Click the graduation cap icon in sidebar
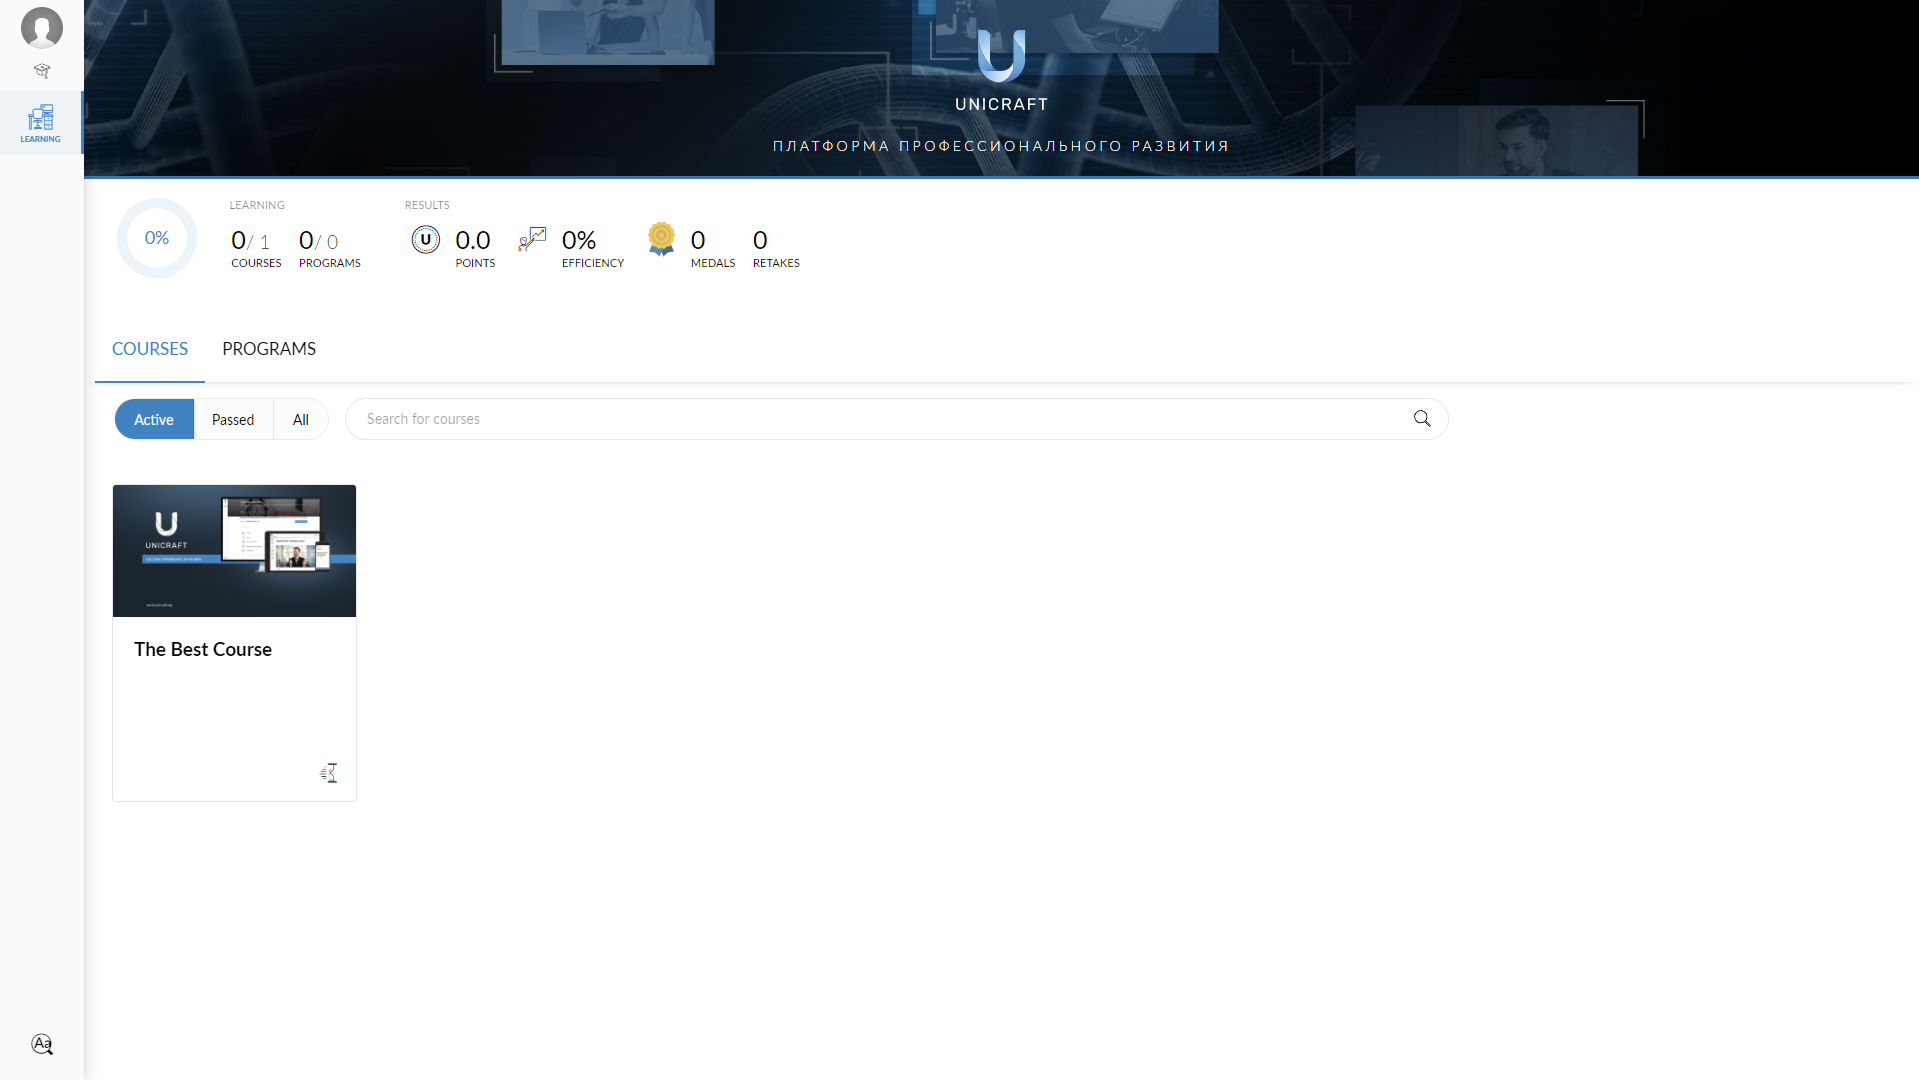 click(x=42, y=71)
